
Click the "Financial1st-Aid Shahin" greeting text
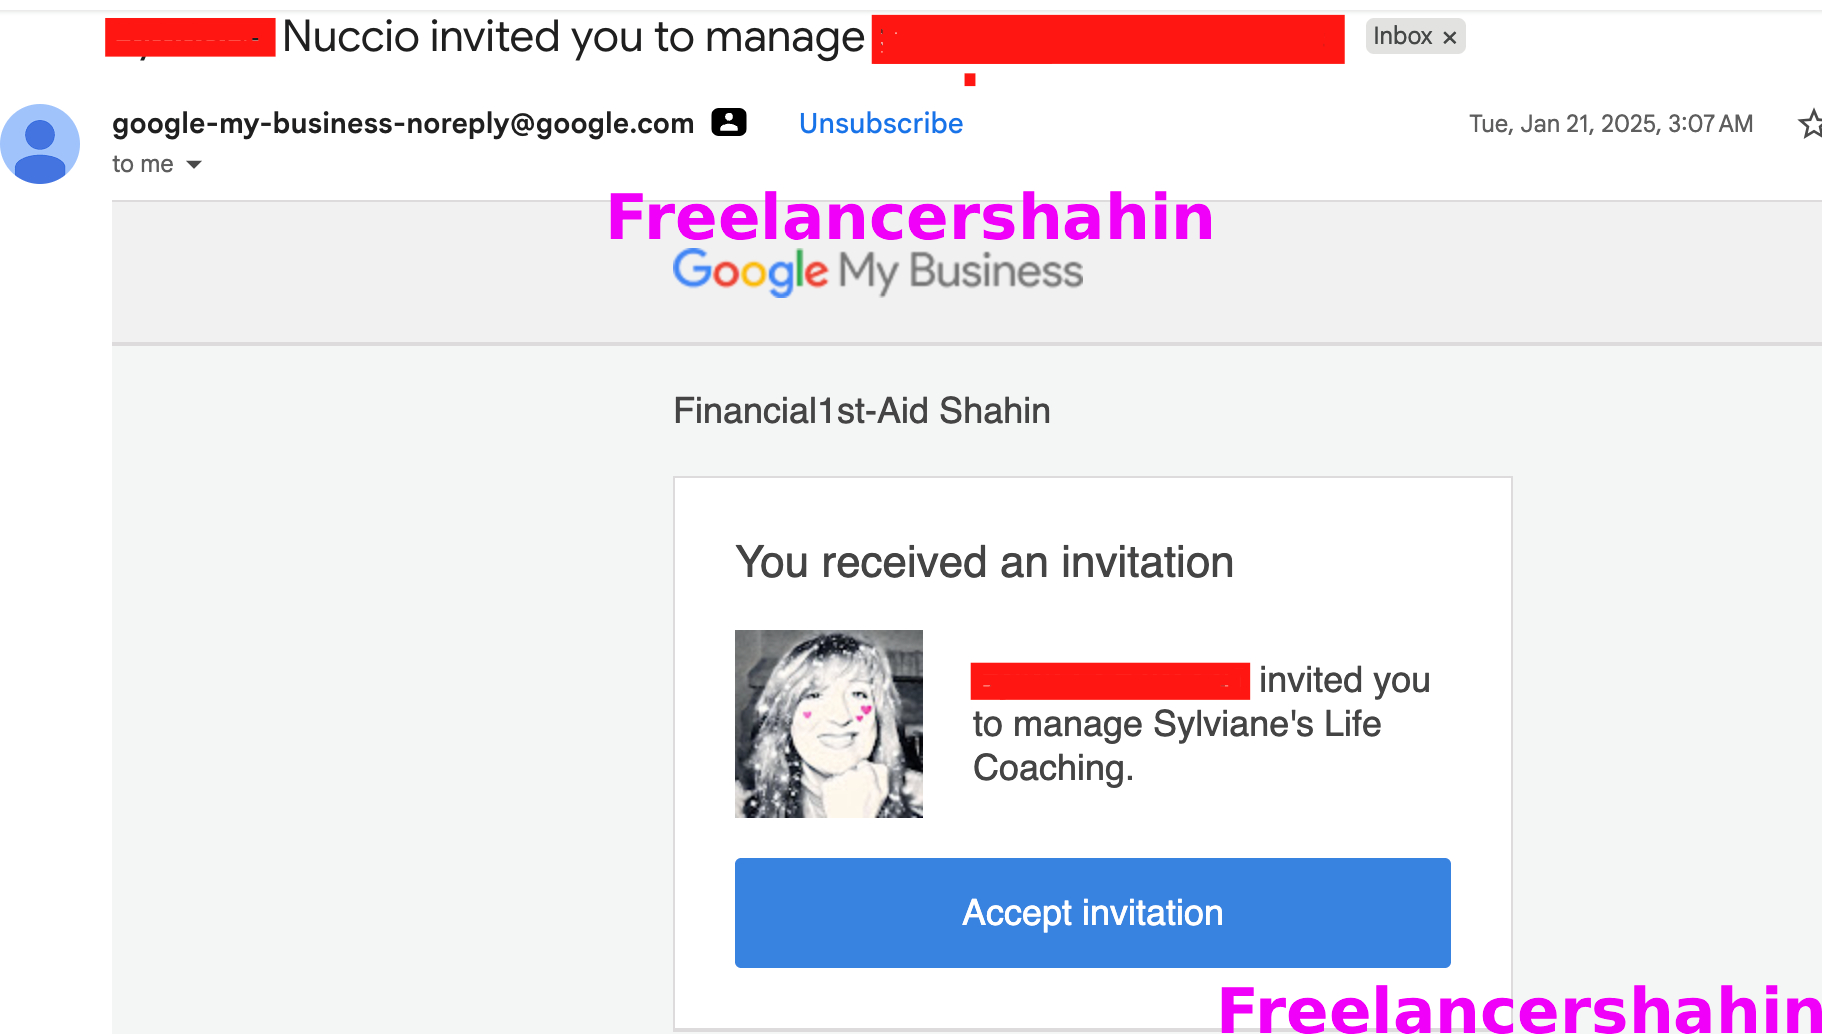(x=861, y=411)
